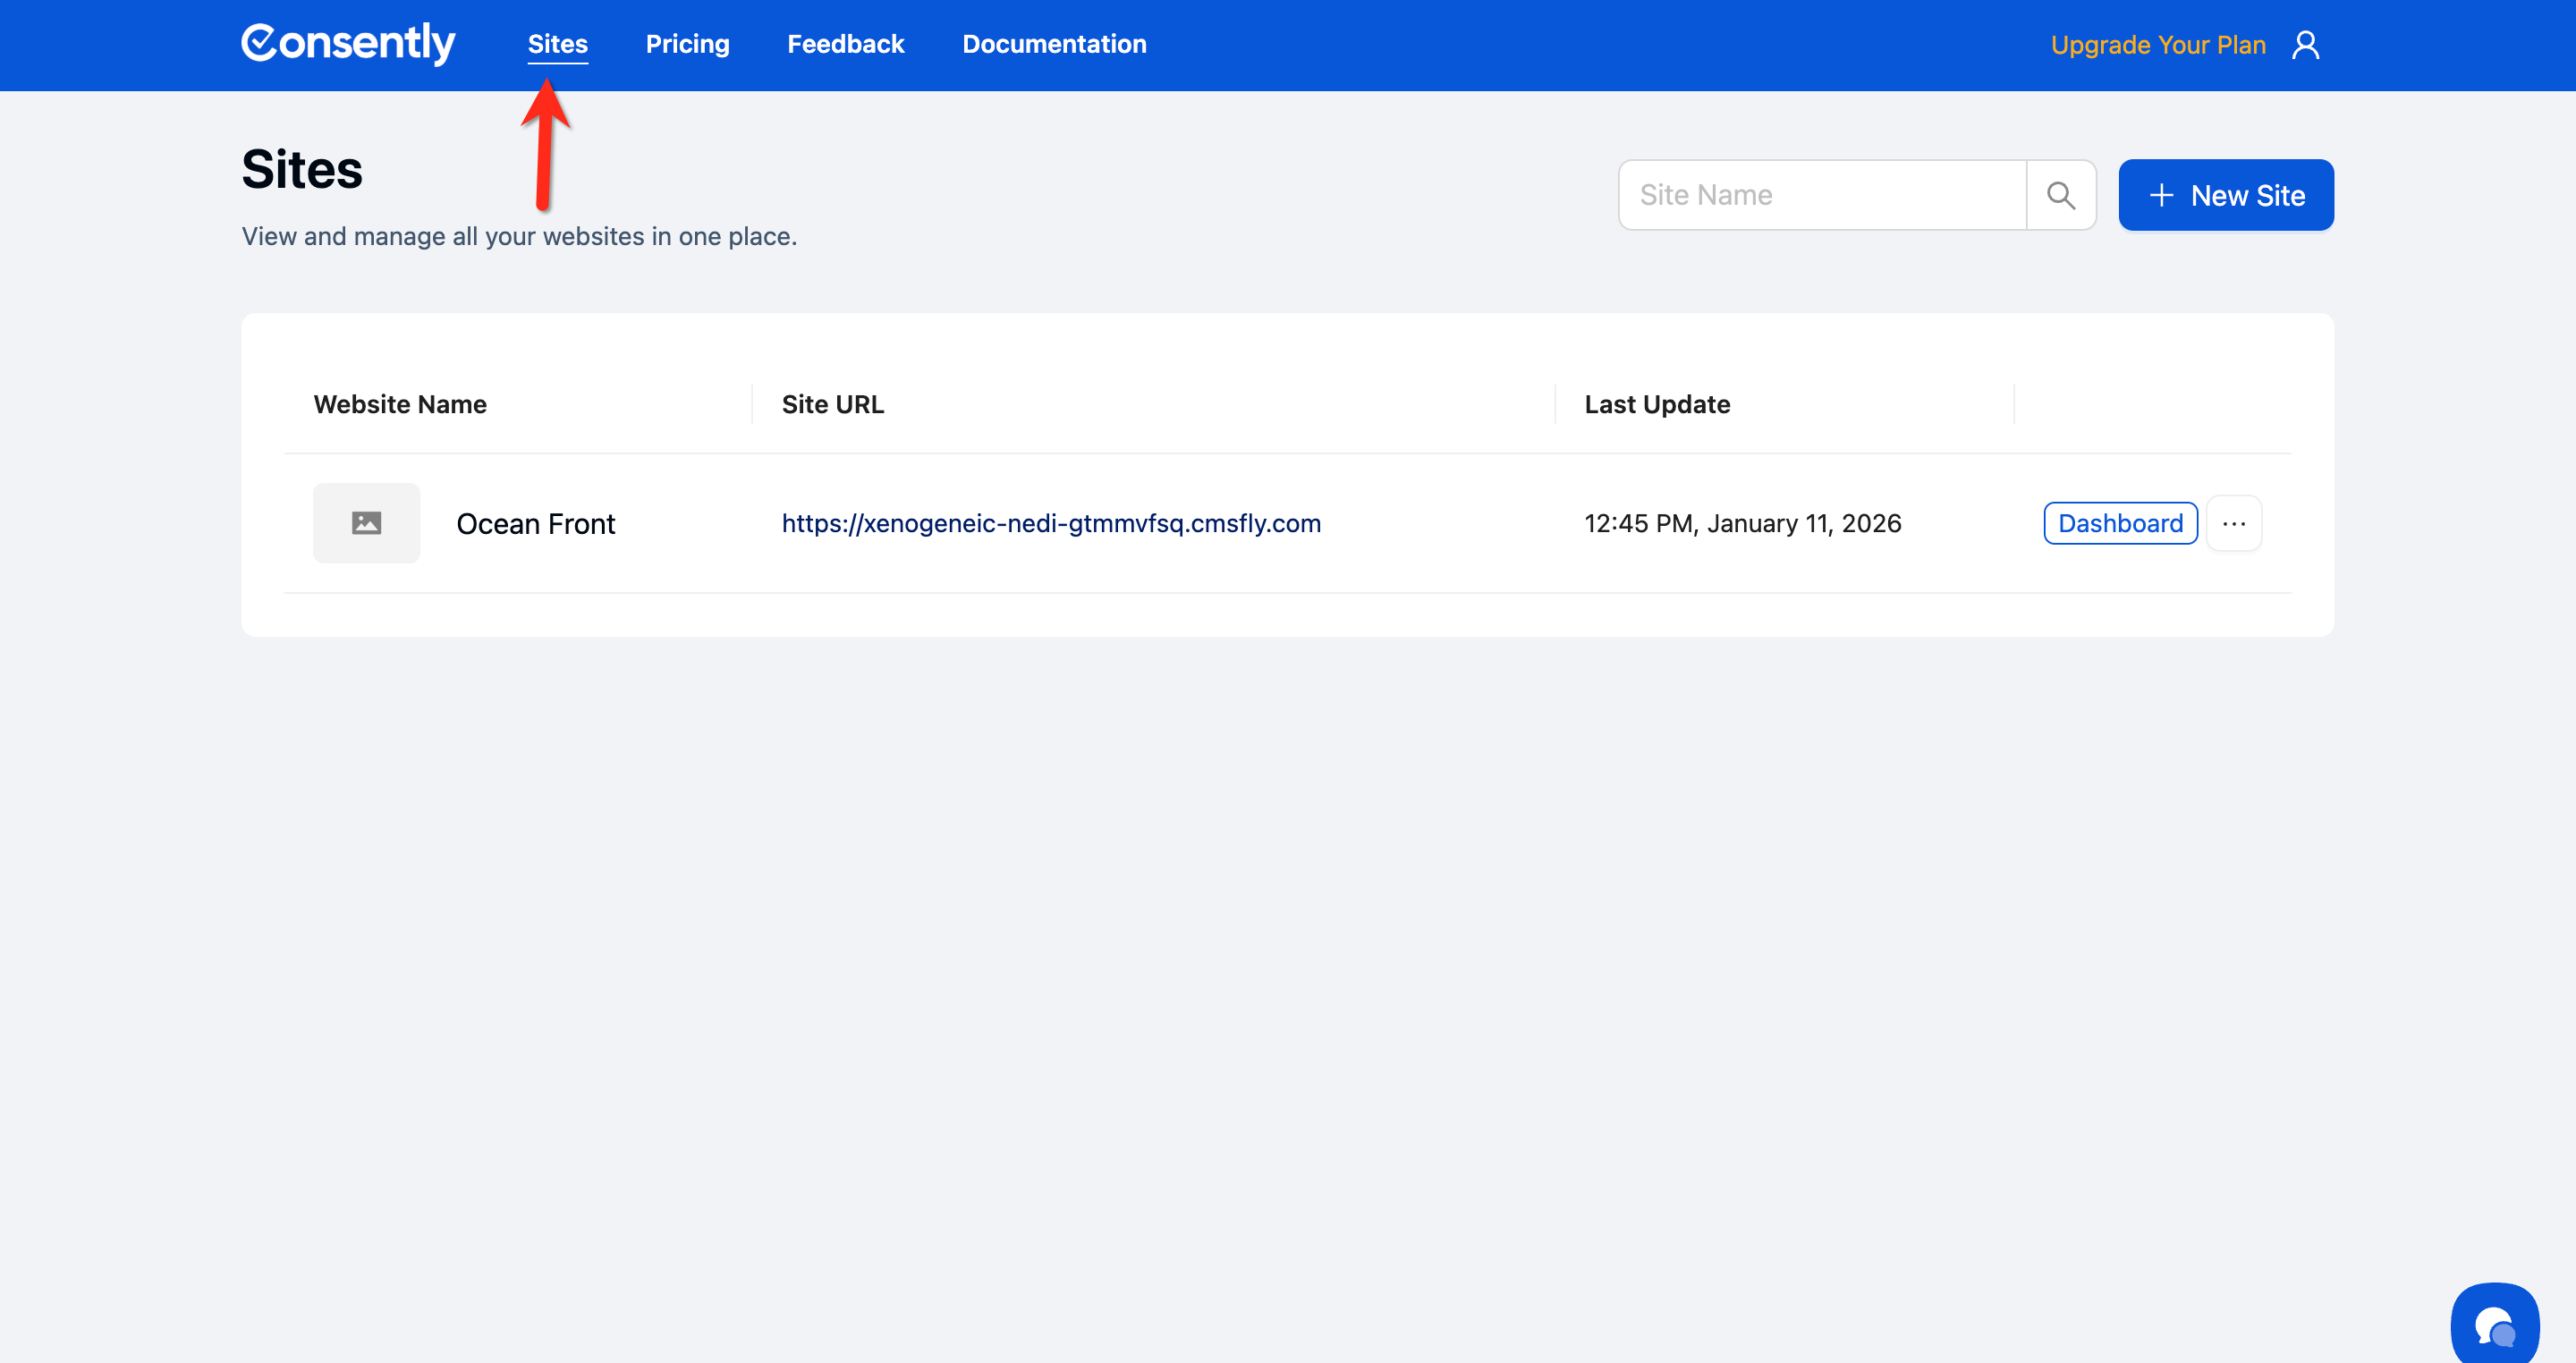The width and height of the screenshot is (2576, 1363).
Task: Open the Pricing page
Action: 687,44
